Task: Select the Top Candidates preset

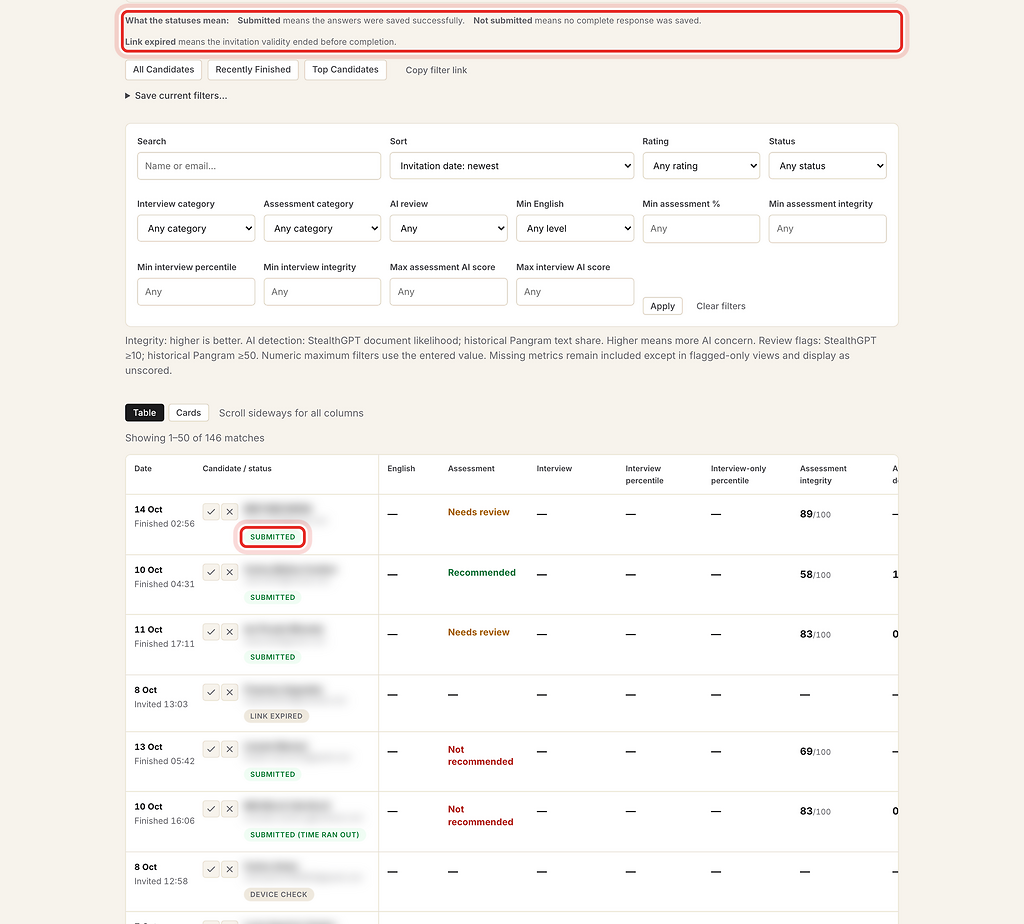Action: 345,70
